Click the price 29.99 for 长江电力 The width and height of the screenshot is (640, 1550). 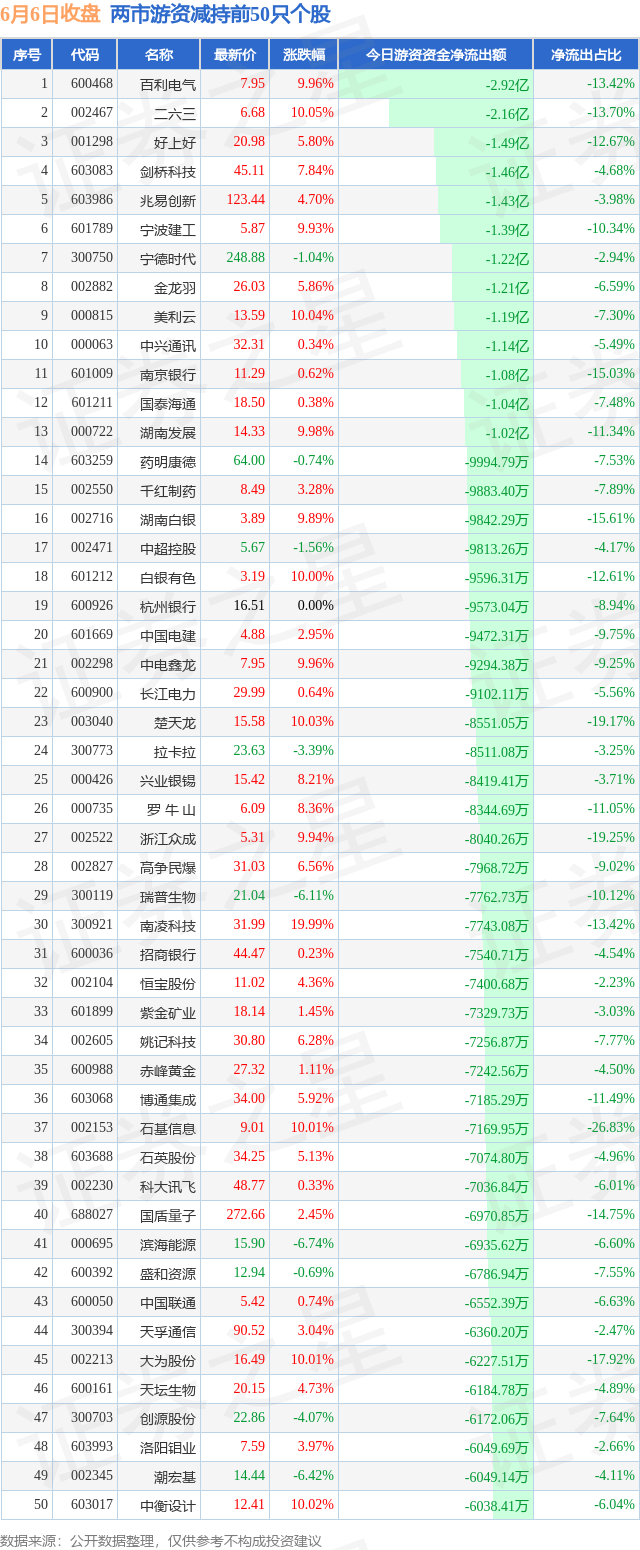point(249,692)
